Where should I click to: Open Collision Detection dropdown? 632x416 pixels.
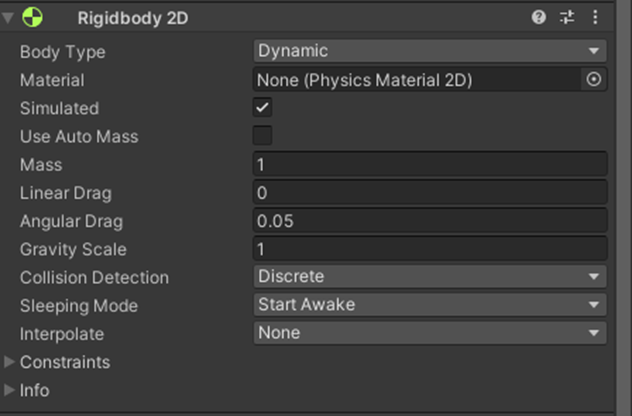click(430, 277)
